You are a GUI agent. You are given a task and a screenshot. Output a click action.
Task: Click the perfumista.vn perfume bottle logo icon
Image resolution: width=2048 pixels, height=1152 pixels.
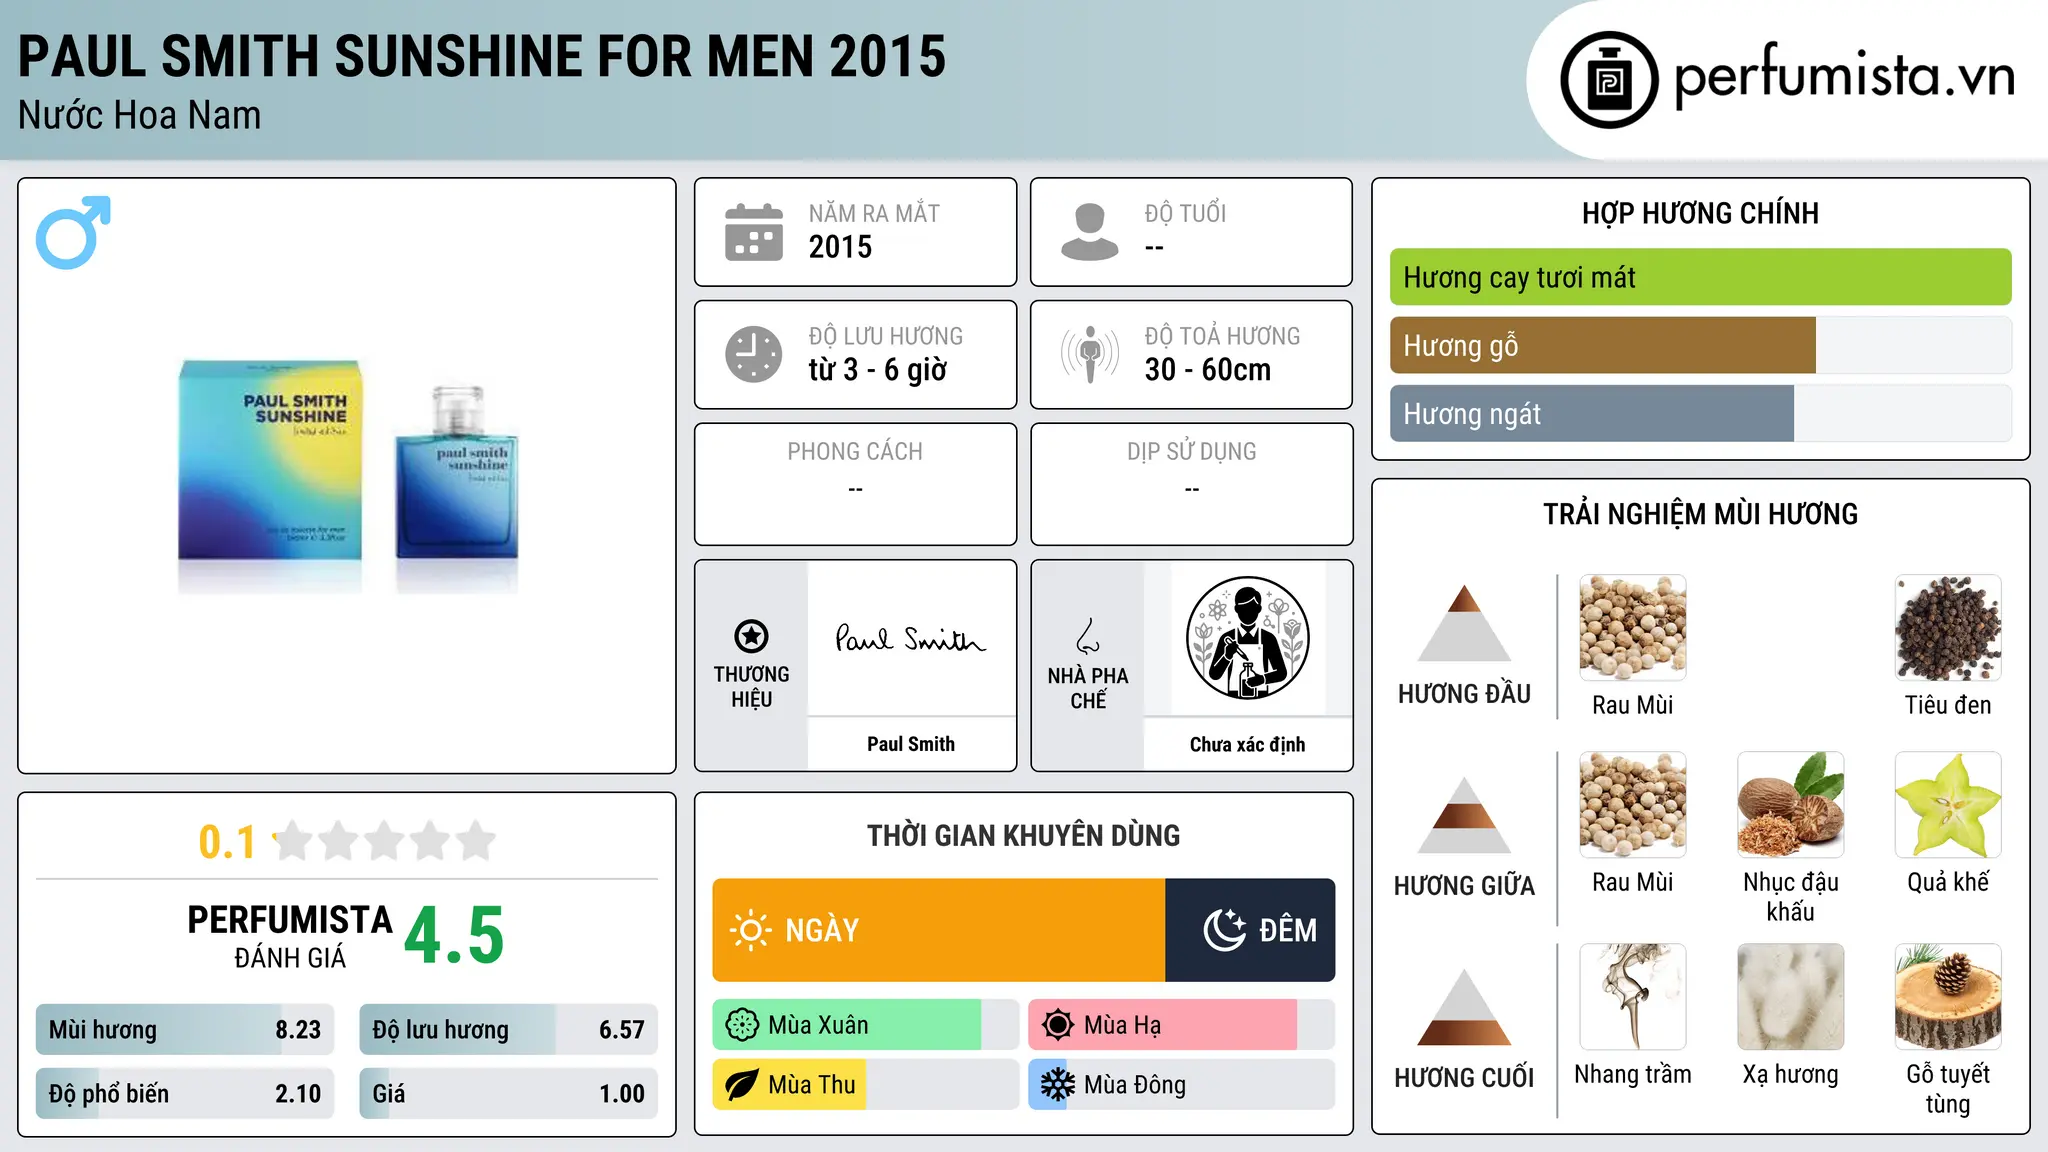1609,80
